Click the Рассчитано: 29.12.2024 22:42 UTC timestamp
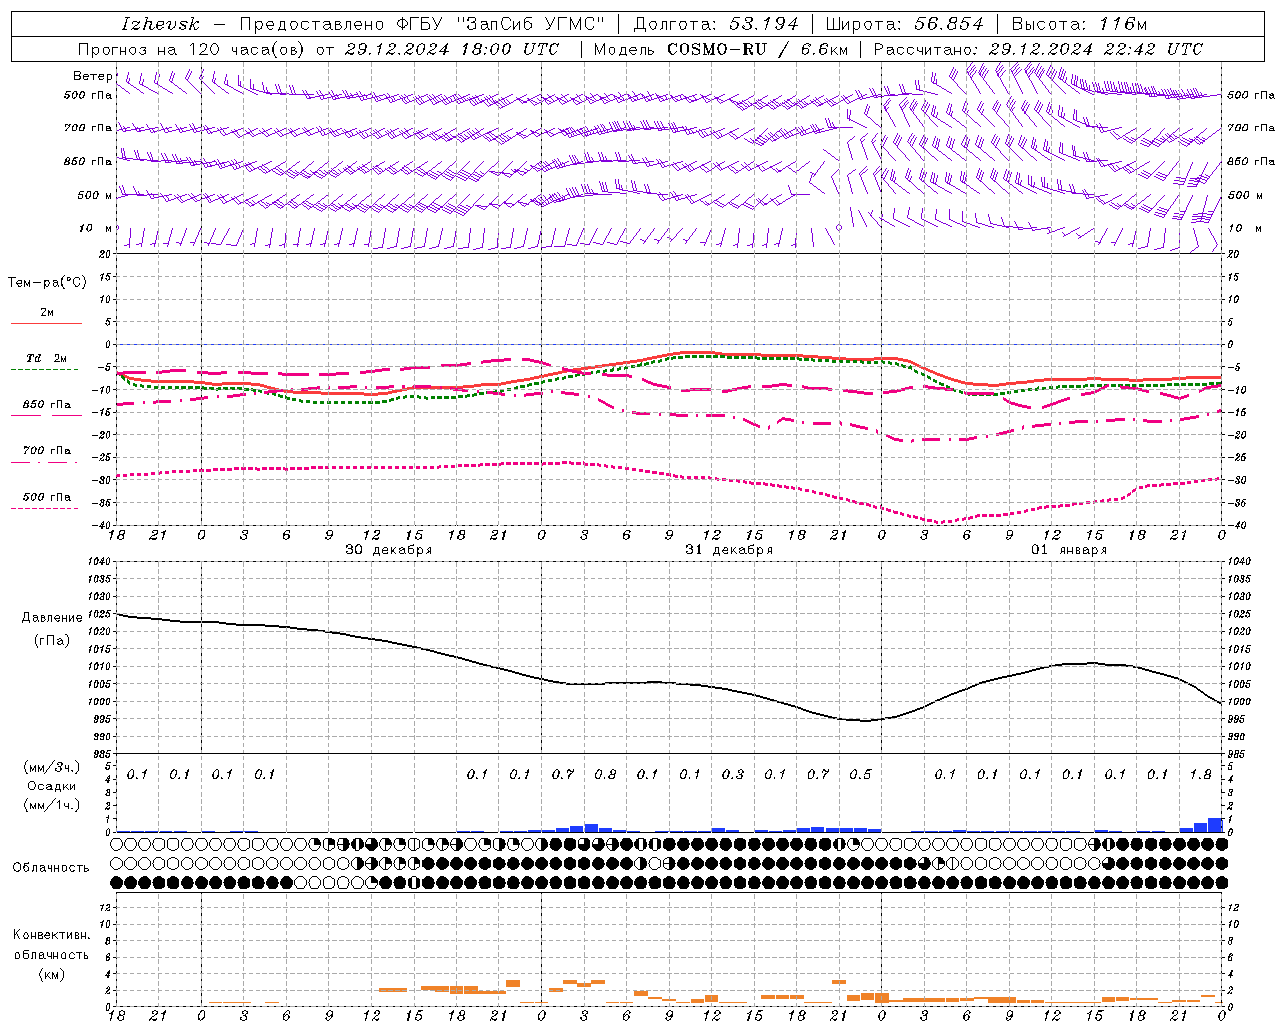Image resolution: width=1280 pixels, height=1024 pixels. (1038, 49)
